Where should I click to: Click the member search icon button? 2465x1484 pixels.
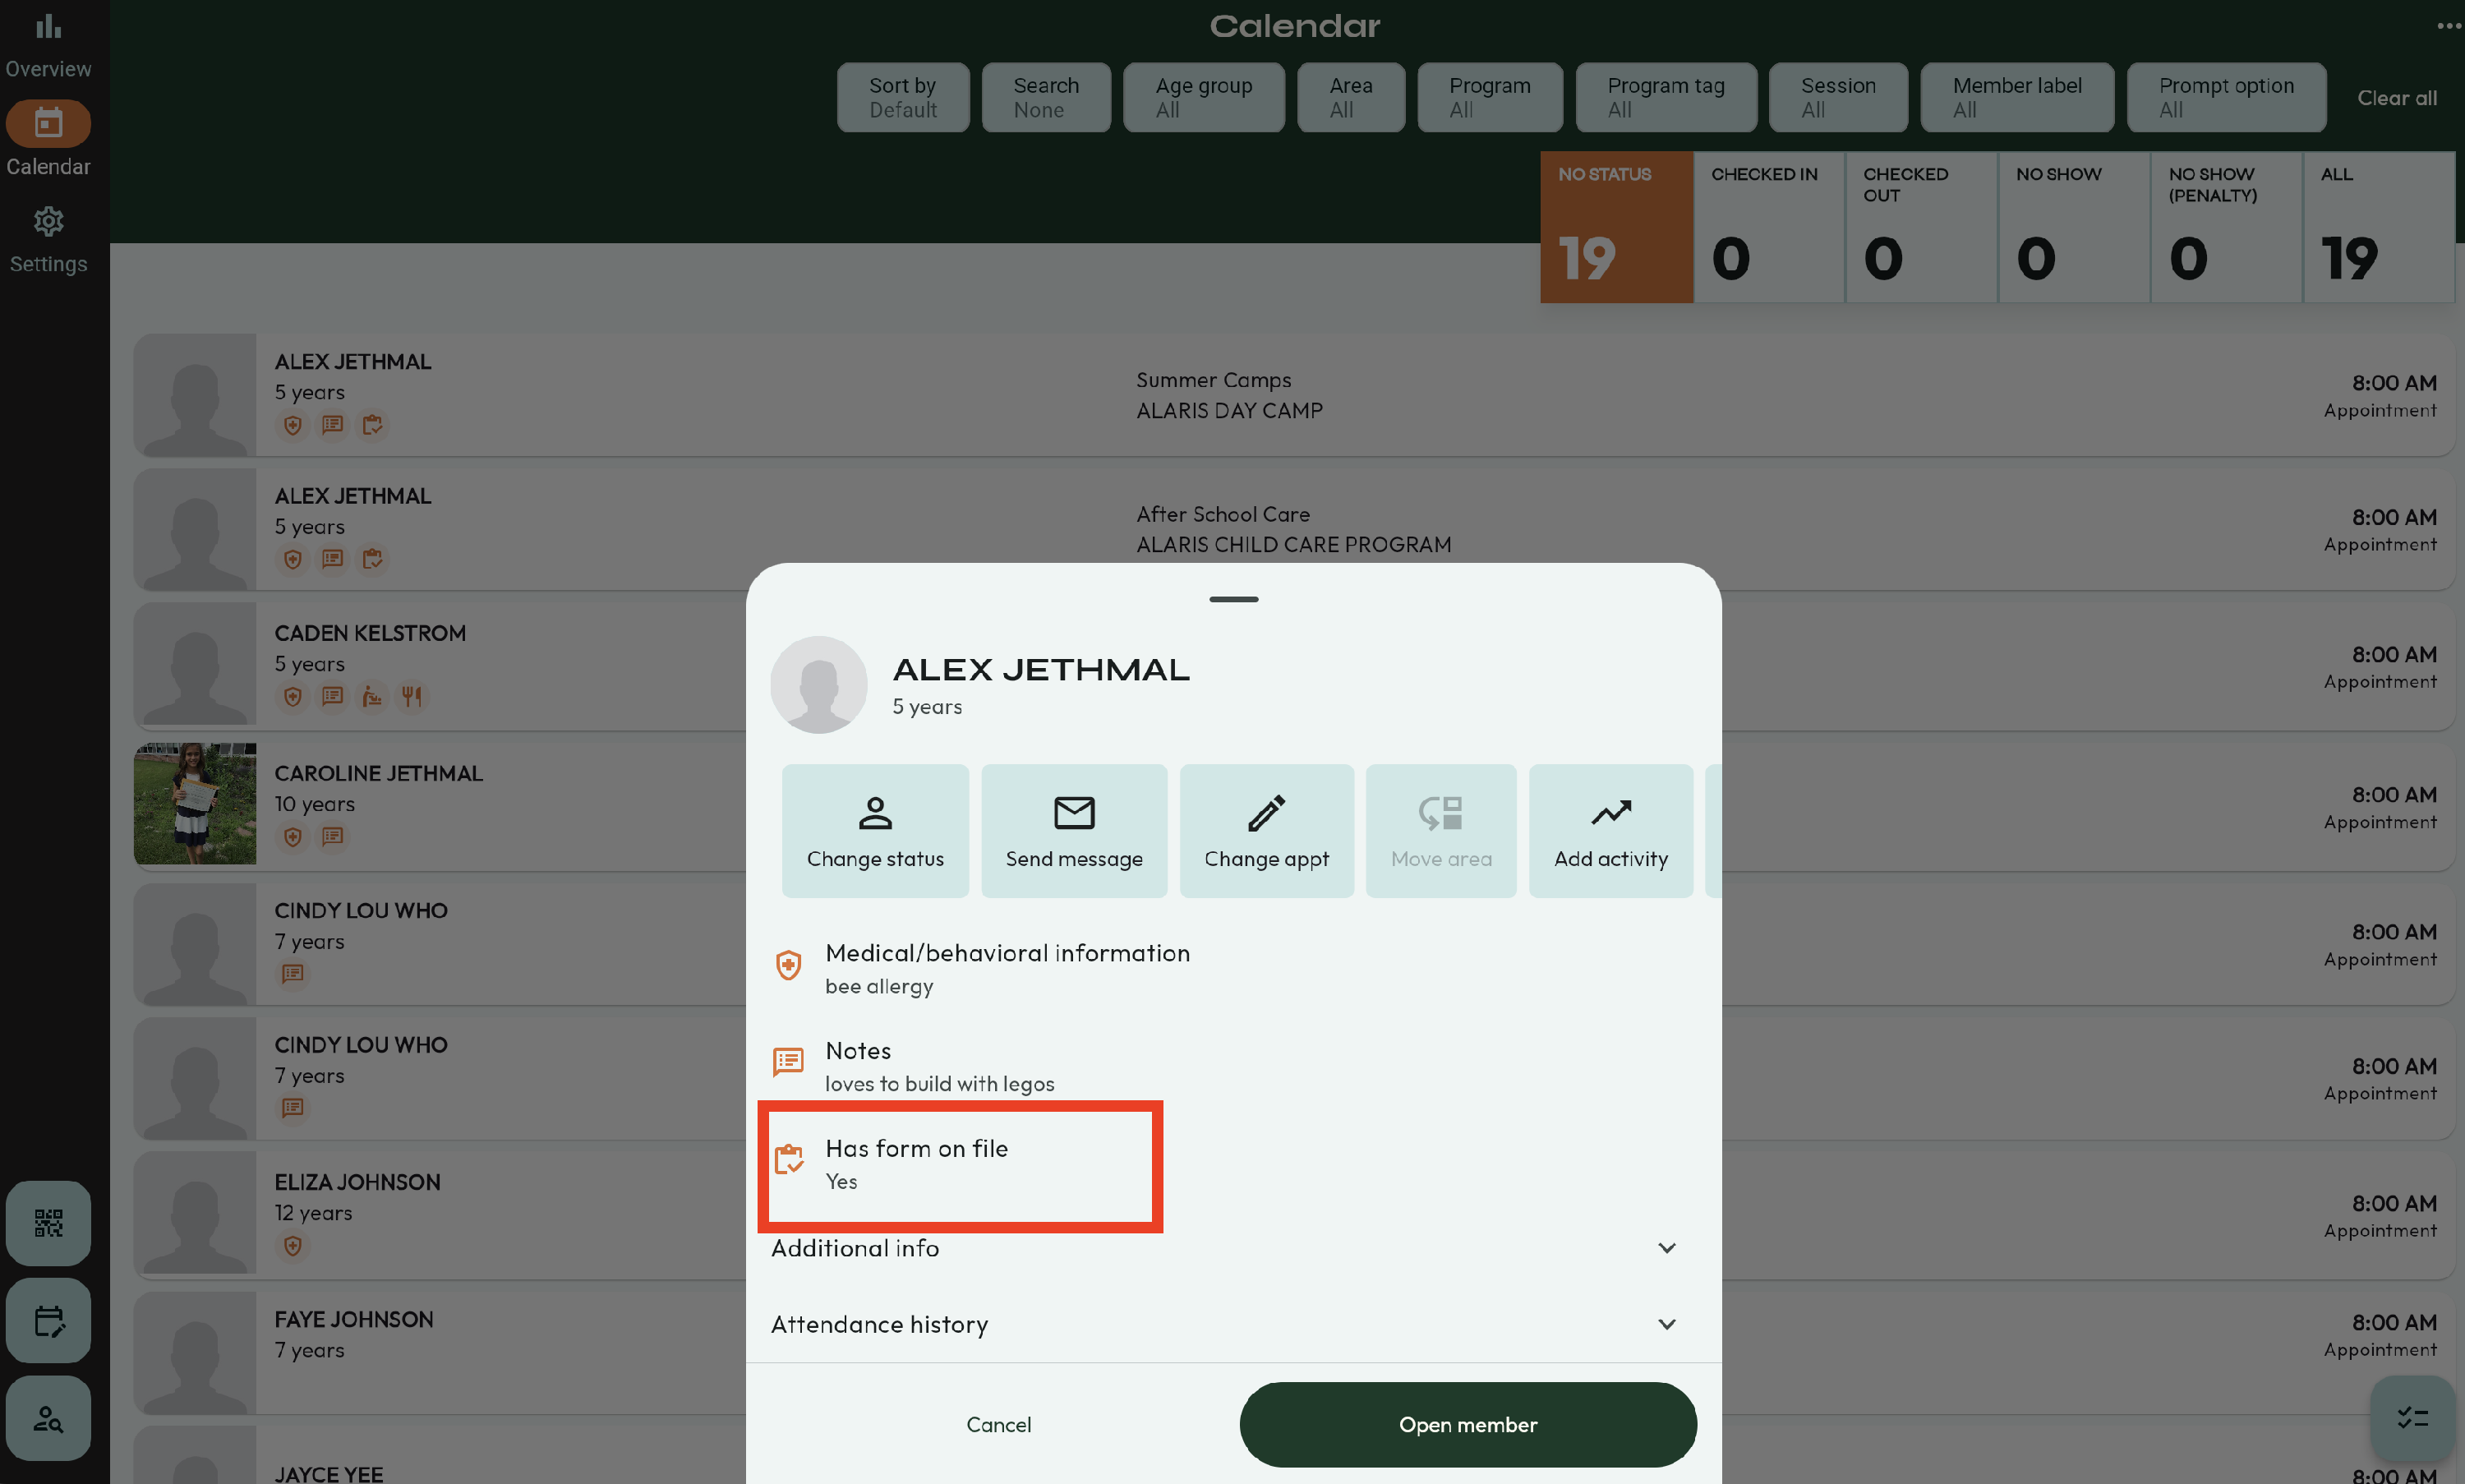point(48,1417)
